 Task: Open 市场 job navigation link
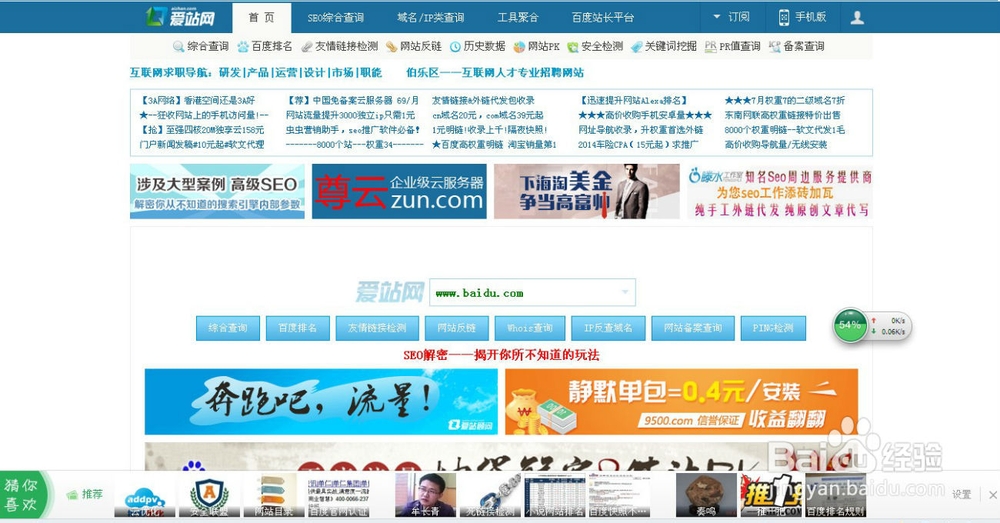click(x=342, y=73)
